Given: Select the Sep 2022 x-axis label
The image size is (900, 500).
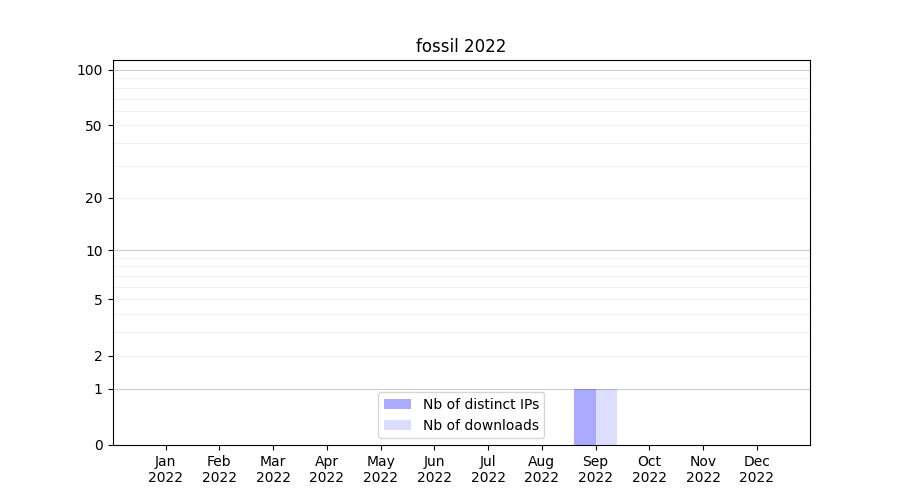Looking at the screenshot, I should [x=595, y=469].
